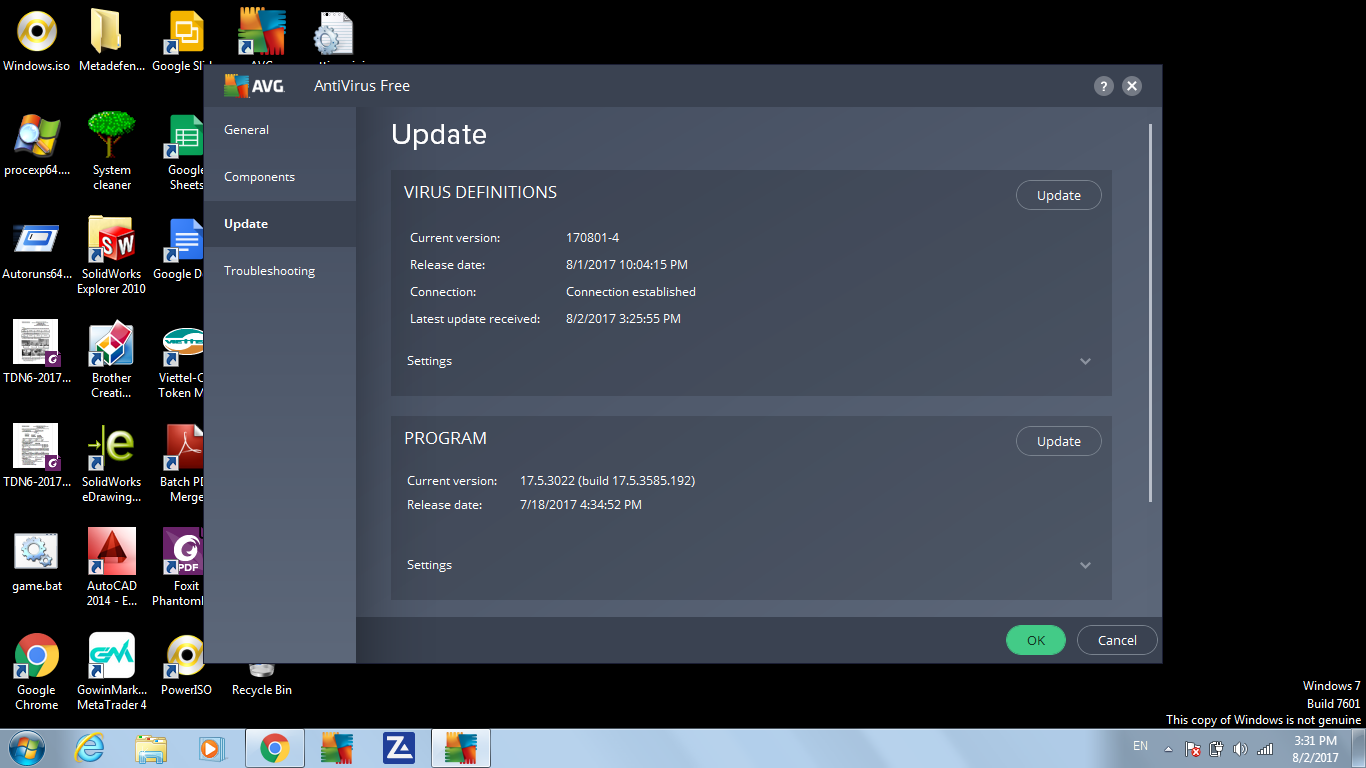Select the Google Docs desktop shortcut

click(x=186, y=250)
